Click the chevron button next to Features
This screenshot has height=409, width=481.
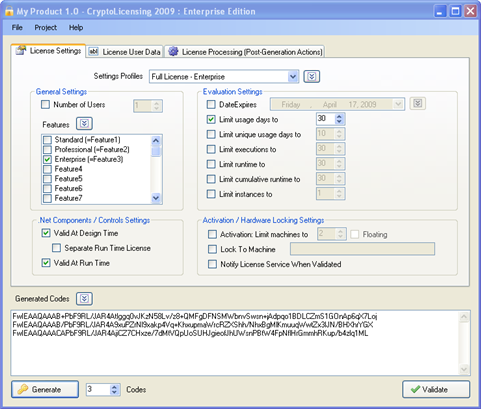(x=84, y=124)
